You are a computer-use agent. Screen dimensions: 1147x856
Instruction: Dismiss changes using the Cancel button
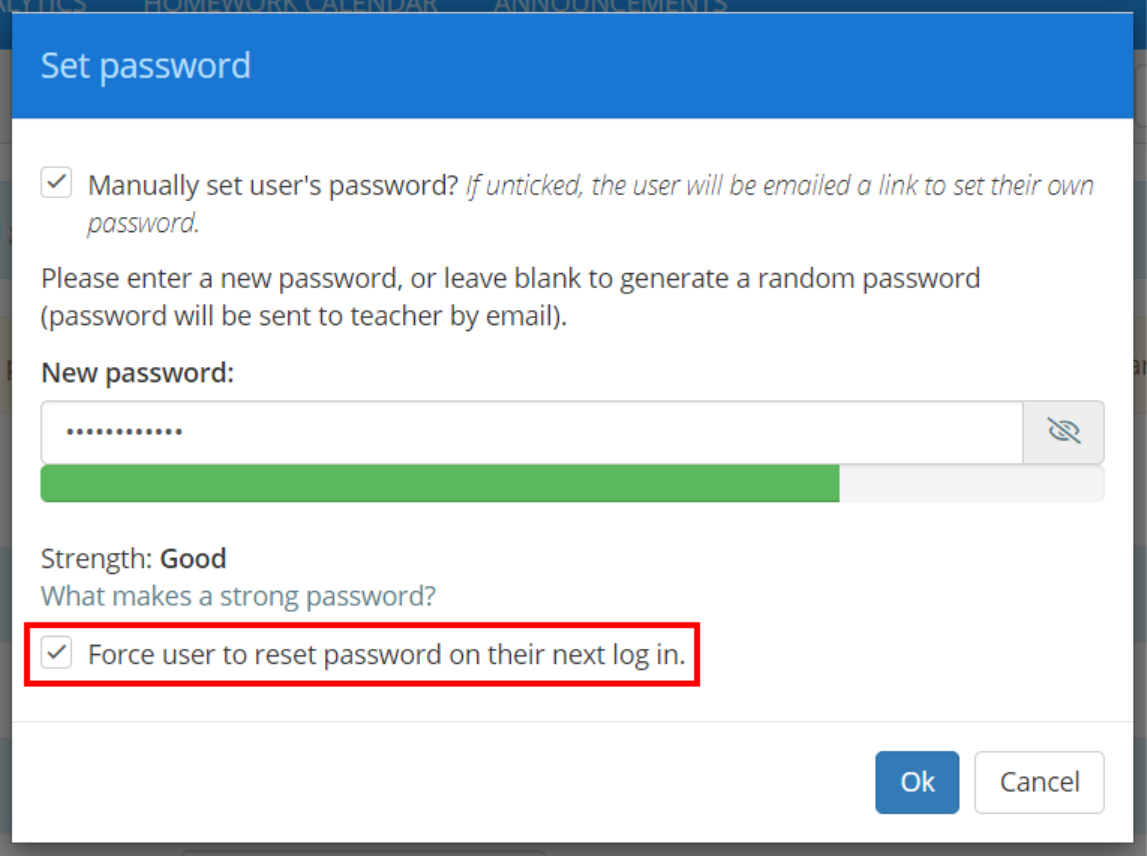(x=1039, y=782)
